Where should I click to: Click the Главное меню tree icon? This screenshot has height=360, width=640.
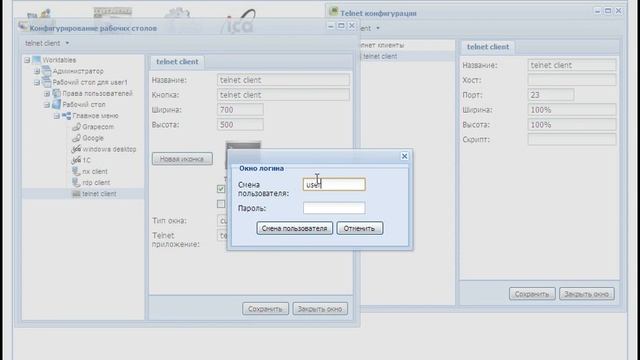click(x=66, y=116)
